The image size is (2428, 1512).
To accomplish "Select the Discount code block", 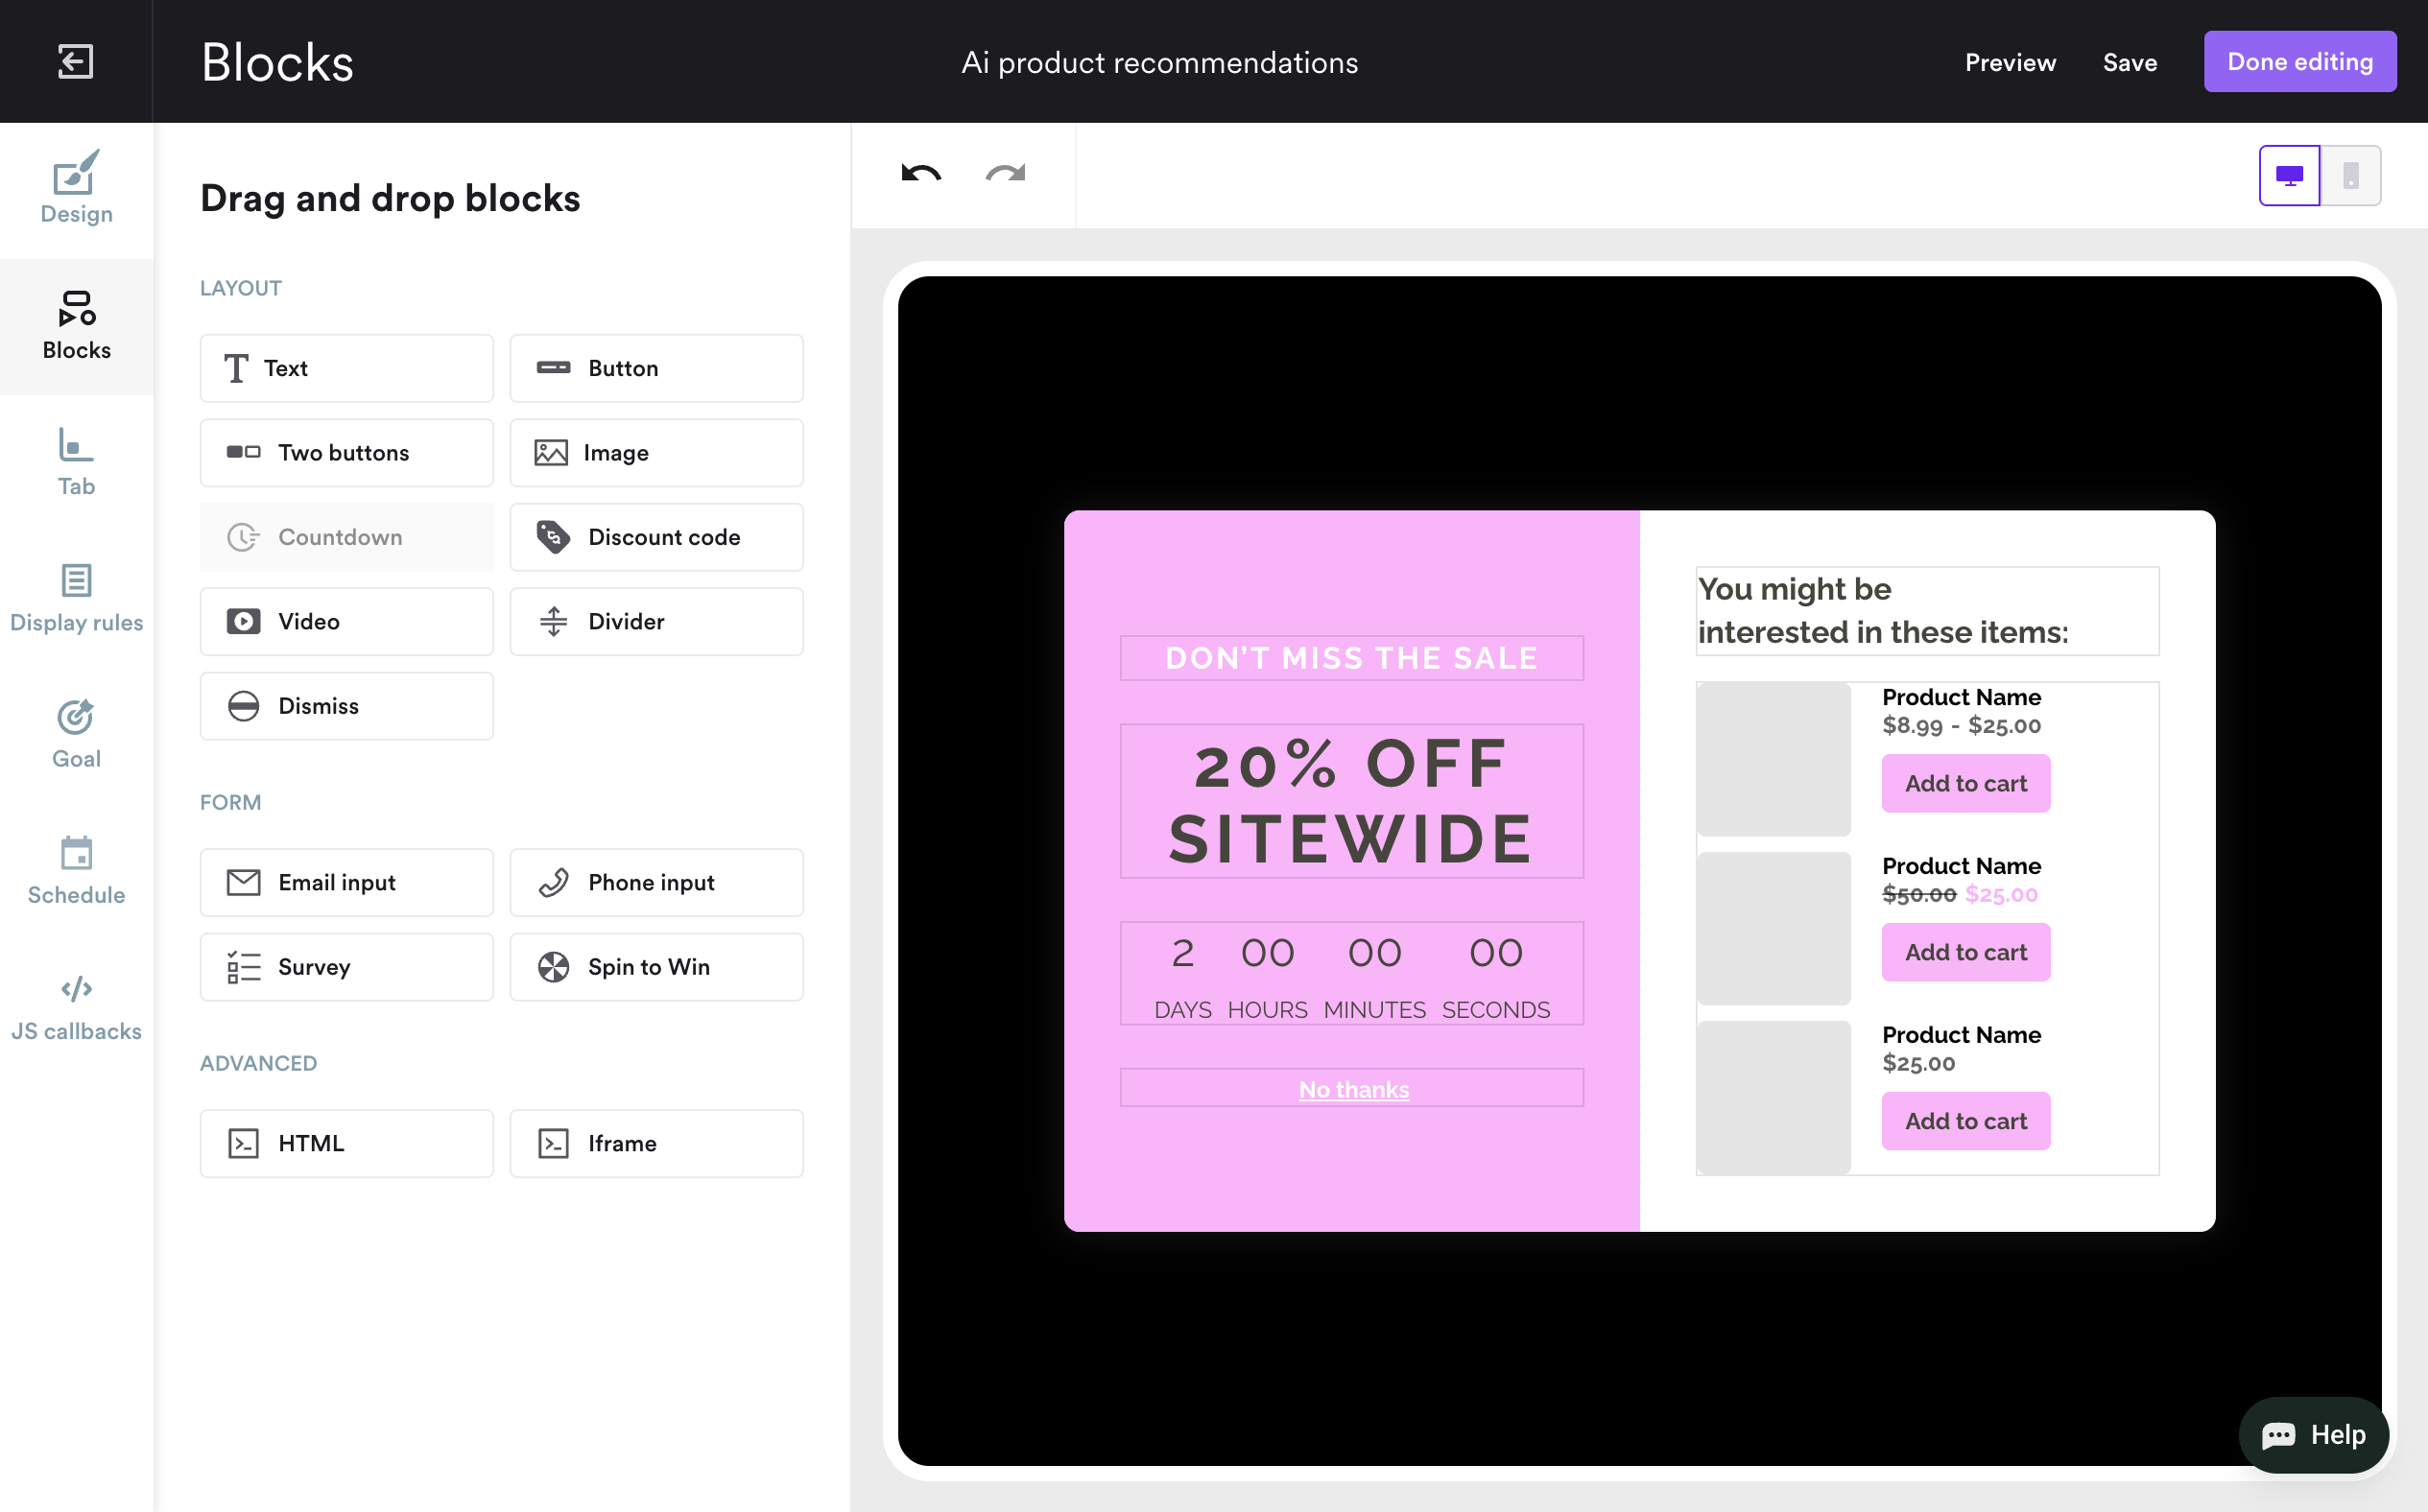I will (656, 537).
